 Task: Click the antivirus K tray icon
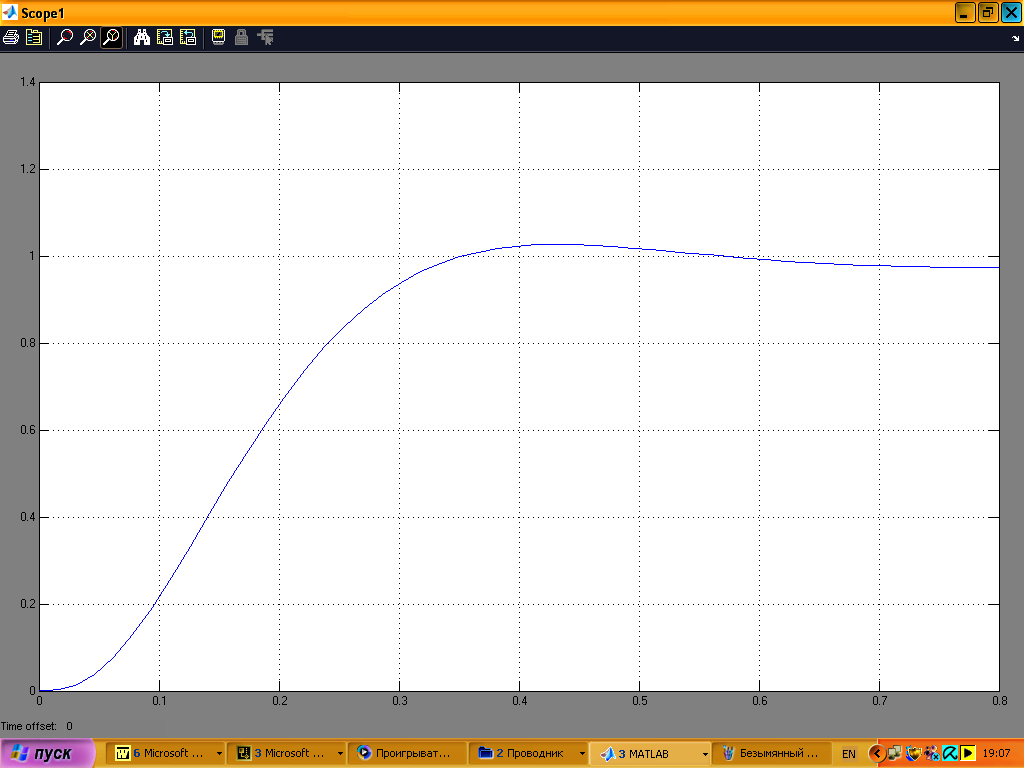(950, 754)
